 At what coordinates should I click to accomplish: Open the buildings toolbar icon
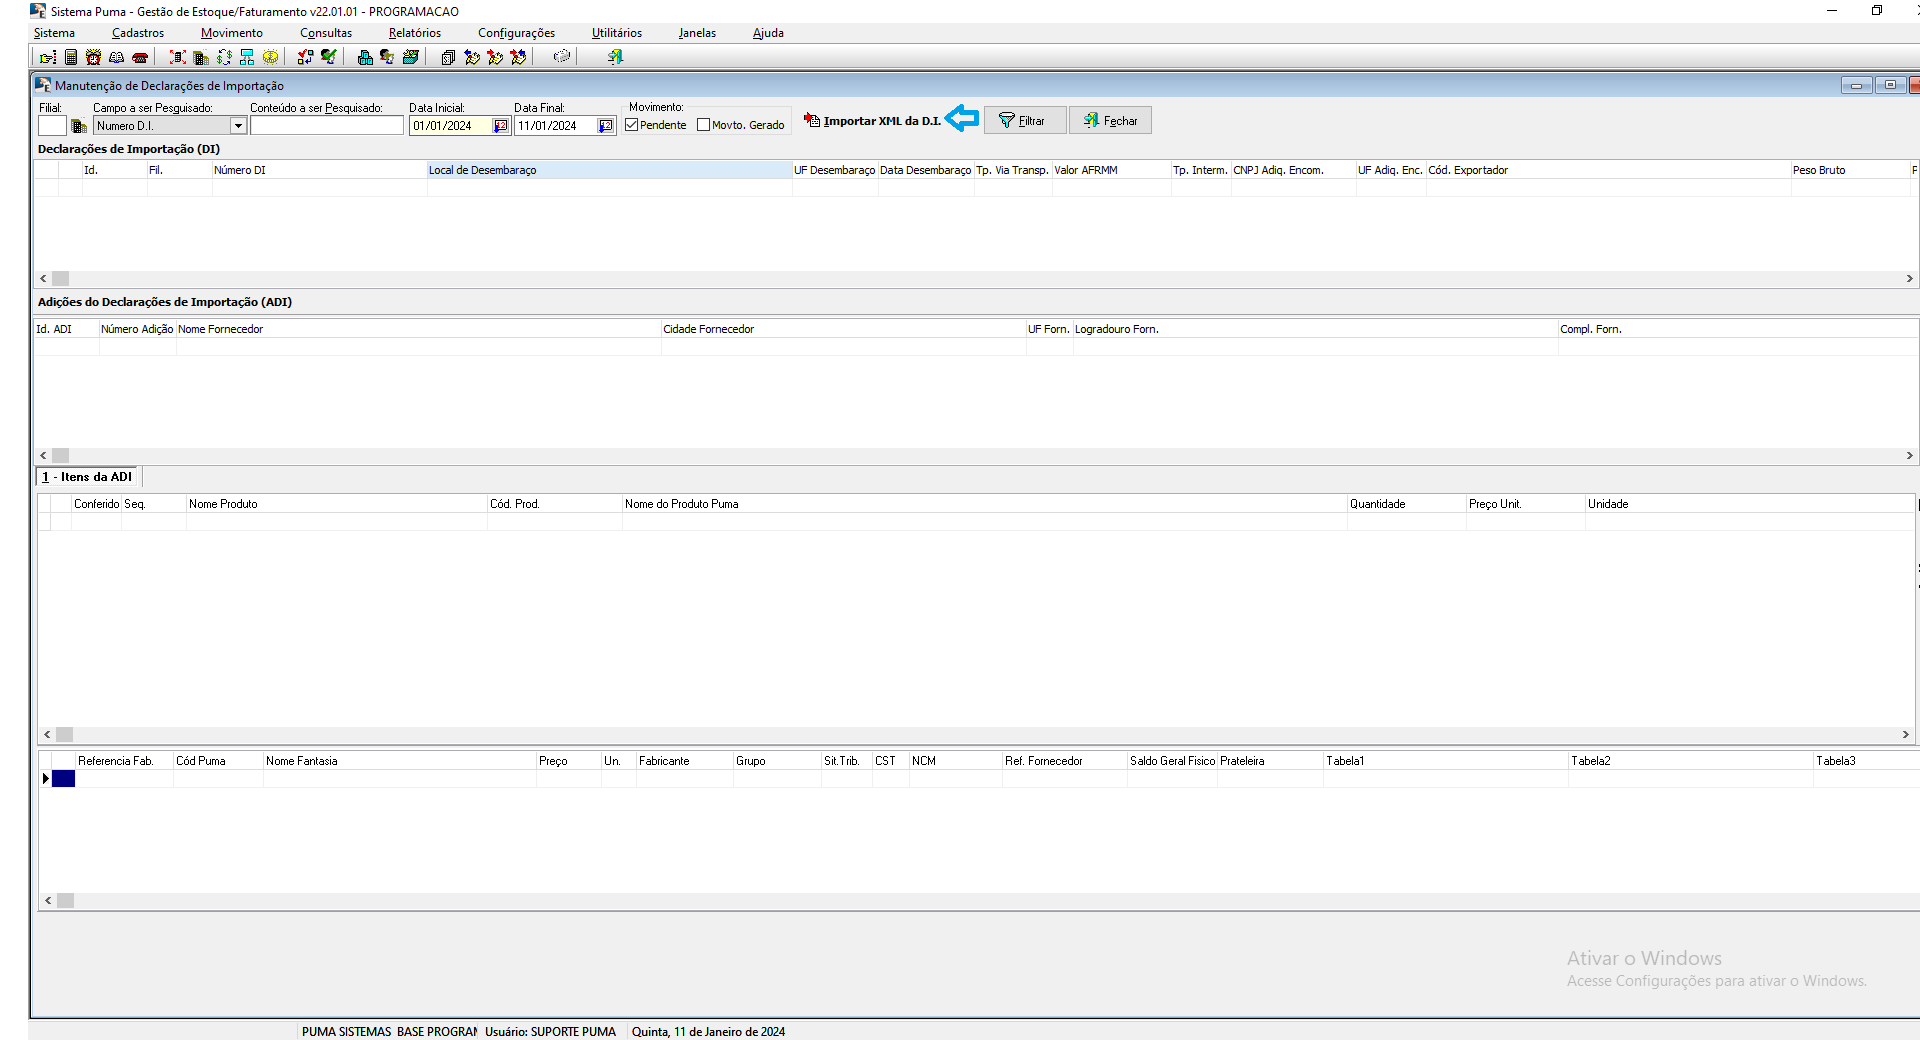coord(201,57)
